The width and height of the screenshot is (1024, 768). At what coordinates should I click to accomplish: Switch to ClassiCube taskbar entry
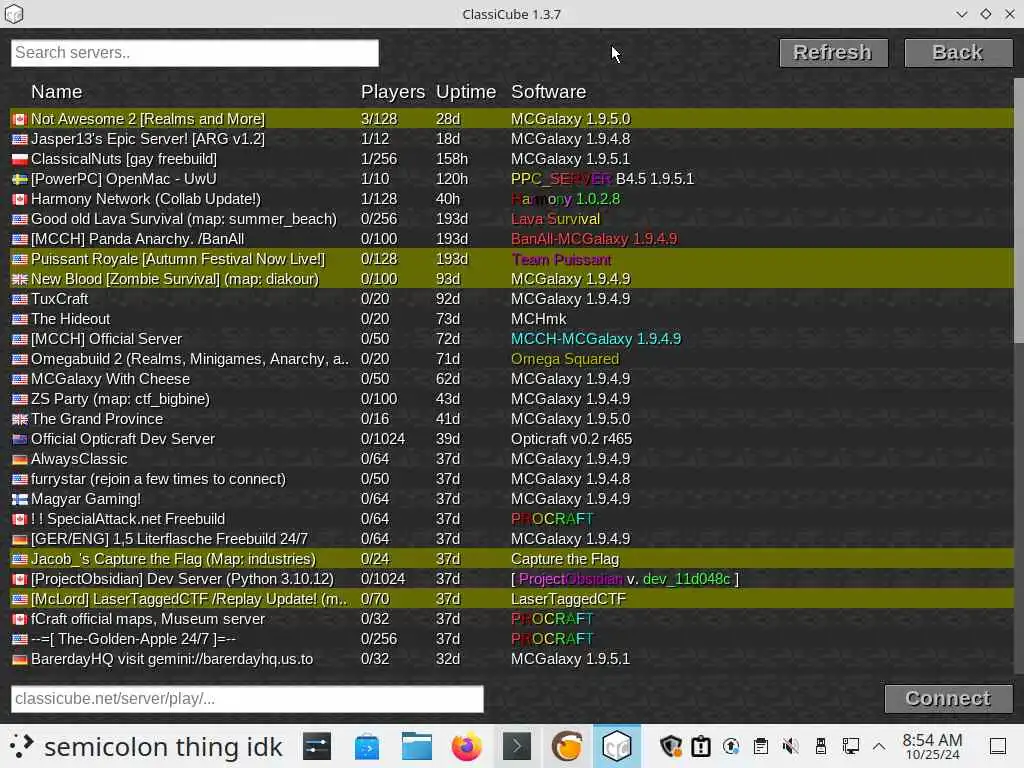pyautogui.click(x=616, y=746)
